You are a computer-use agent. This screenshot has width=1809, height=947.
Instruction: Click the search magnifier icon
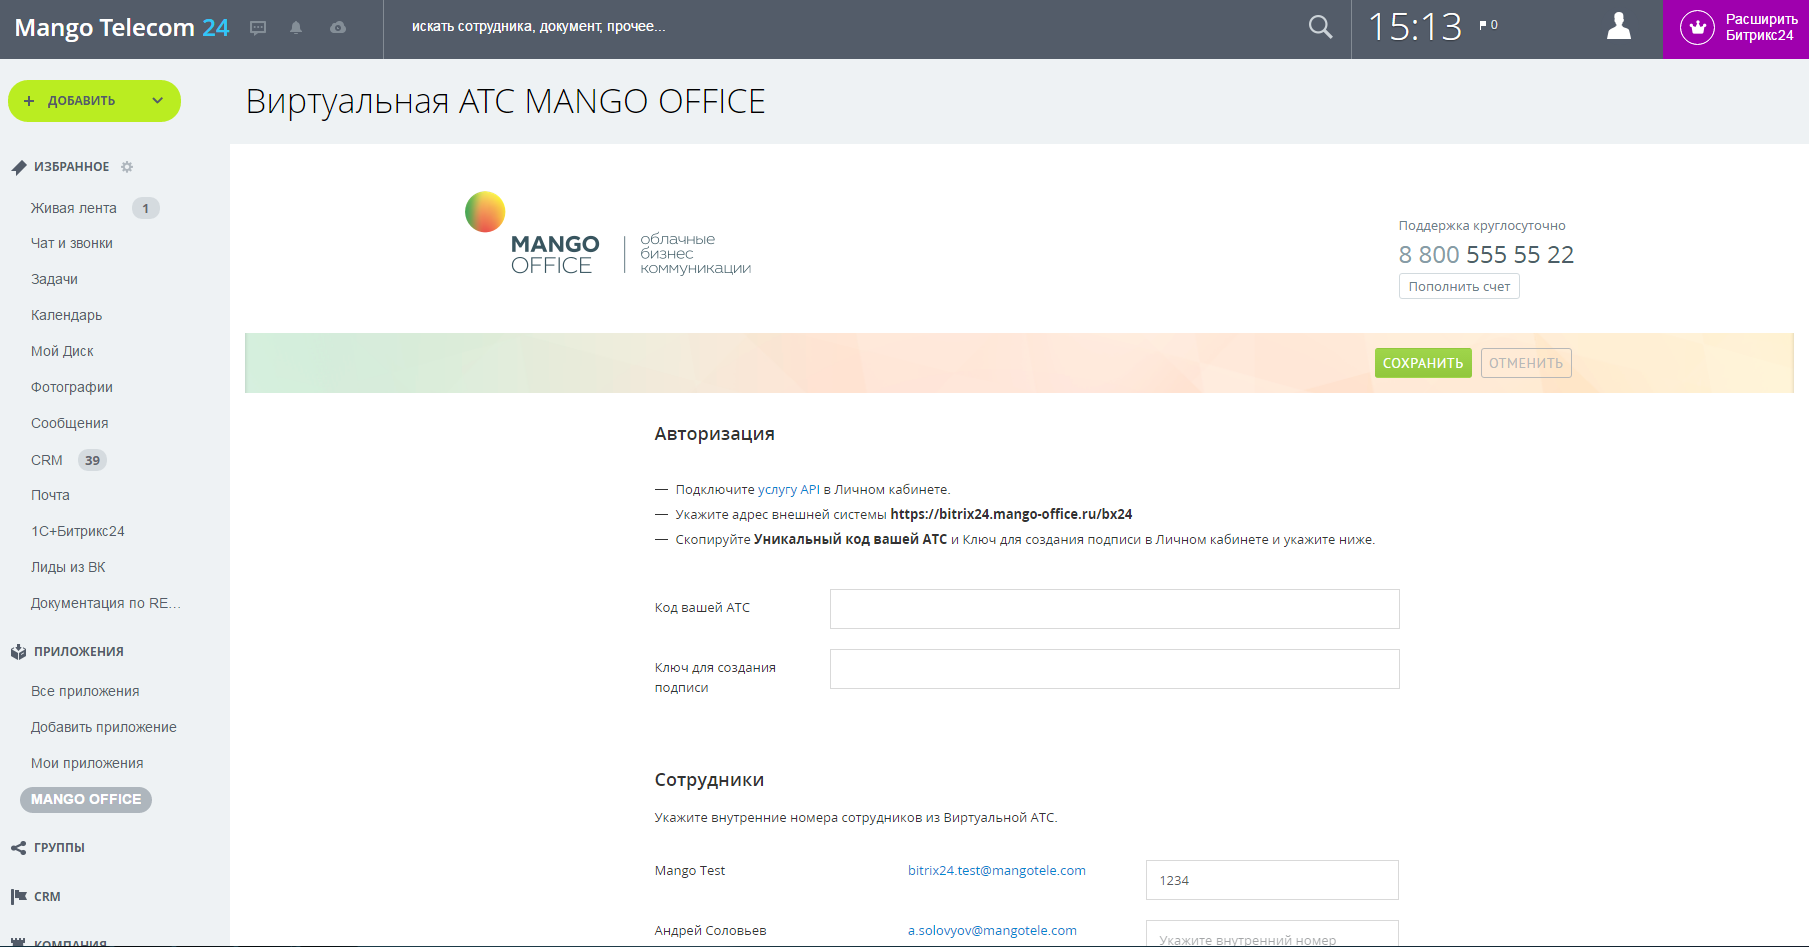pyautogui.click(x=1320, y=27)
